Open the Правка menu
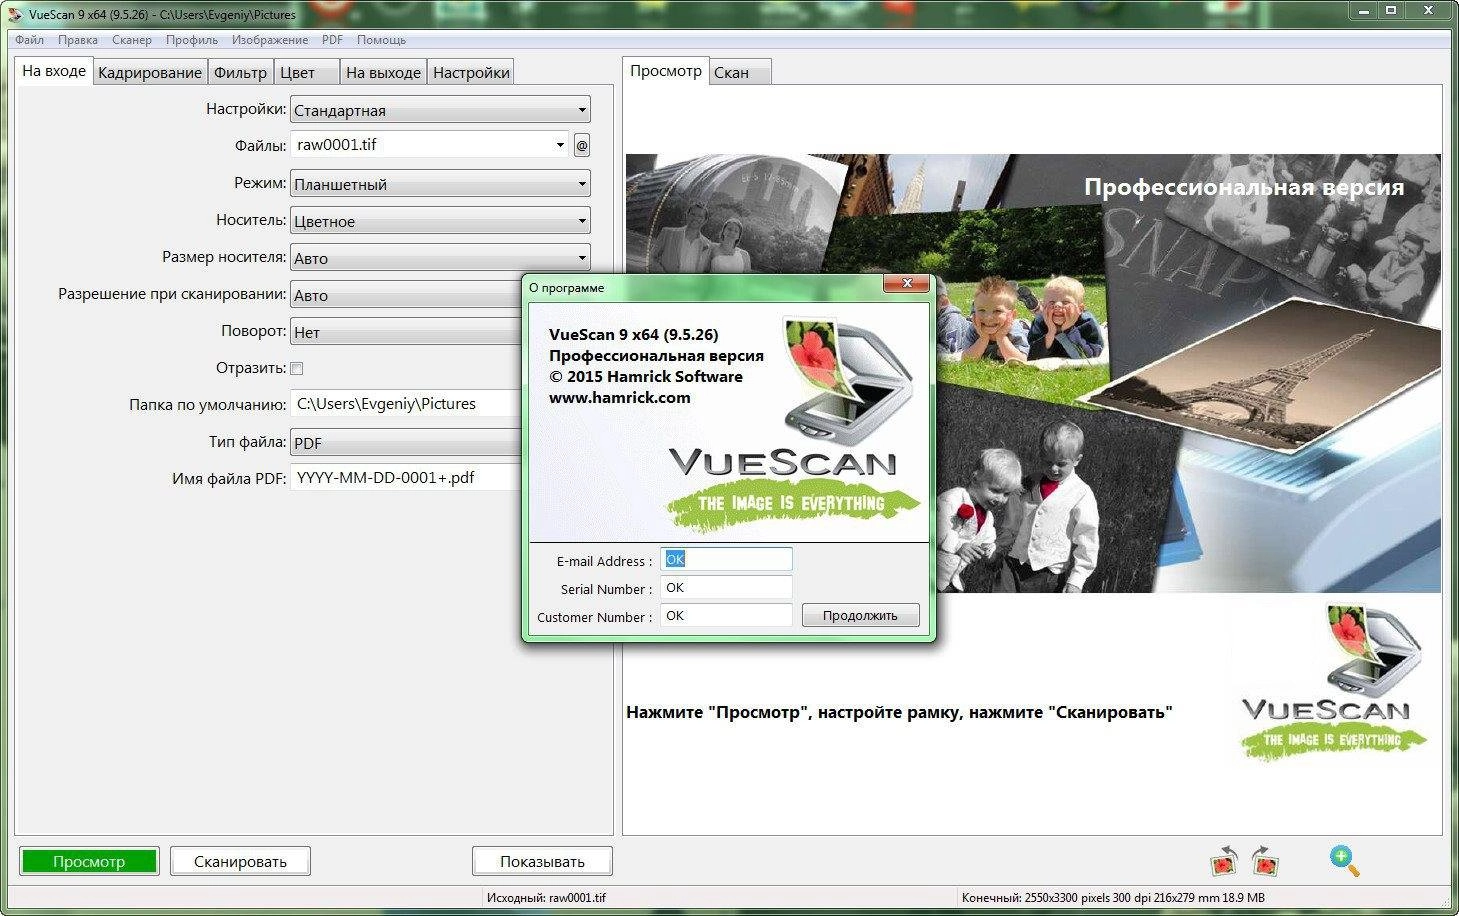Screen dimensions: 1459x916 coord(78,40)
